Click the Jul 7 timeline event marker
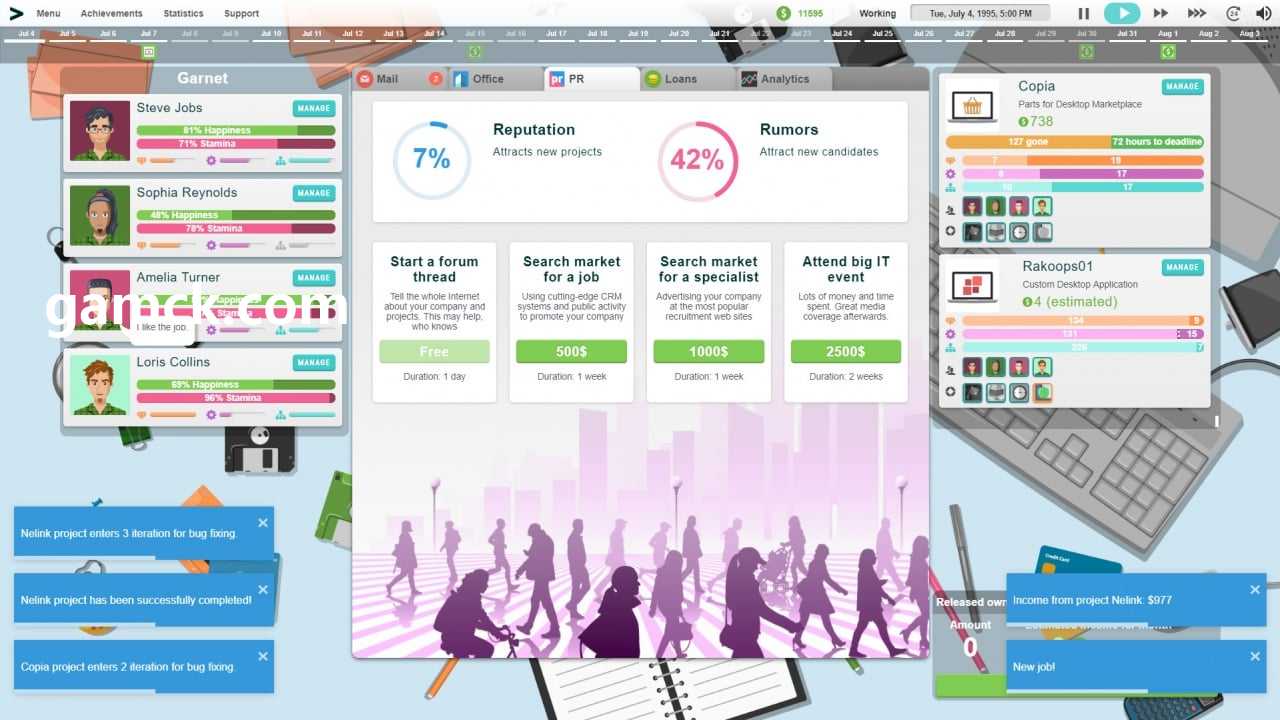The width and height of the screenshot is (1280, 720). pos(148,51)
